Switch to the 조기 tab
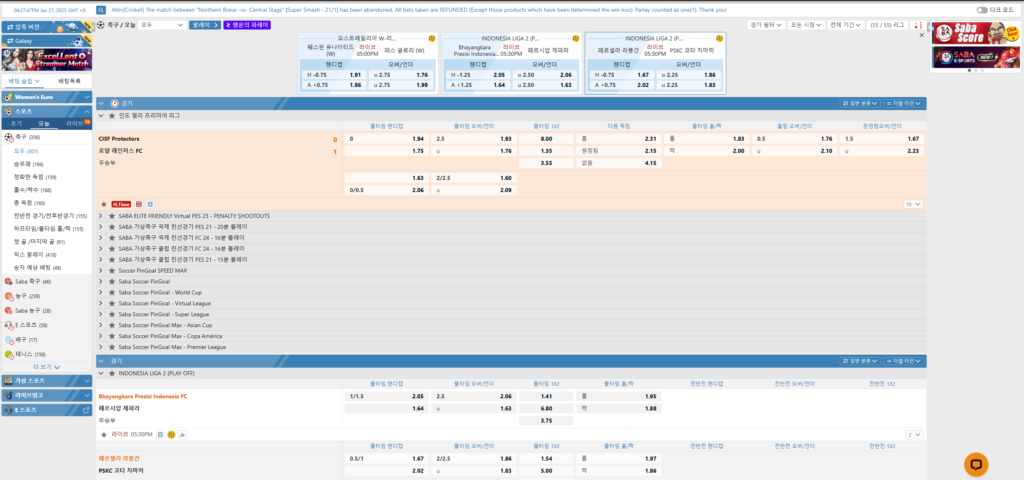The image size is (1024, 480). pyautogui.click(x=16, y=123)
